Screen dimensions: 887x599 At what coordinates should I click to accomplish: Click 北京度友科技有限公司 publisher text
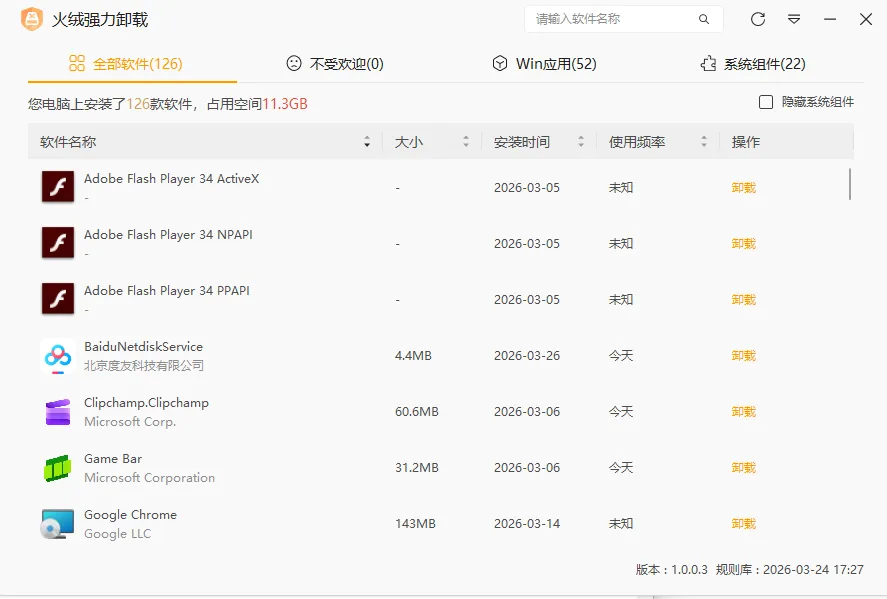pos(144,365)
